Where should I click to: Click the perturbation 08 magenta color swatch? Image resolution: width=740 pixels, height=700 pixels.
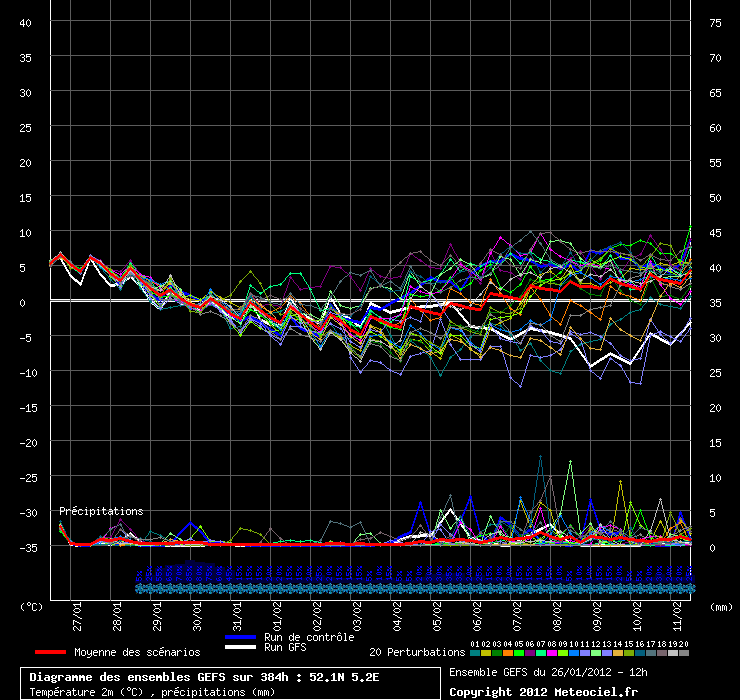click(552, 653)
